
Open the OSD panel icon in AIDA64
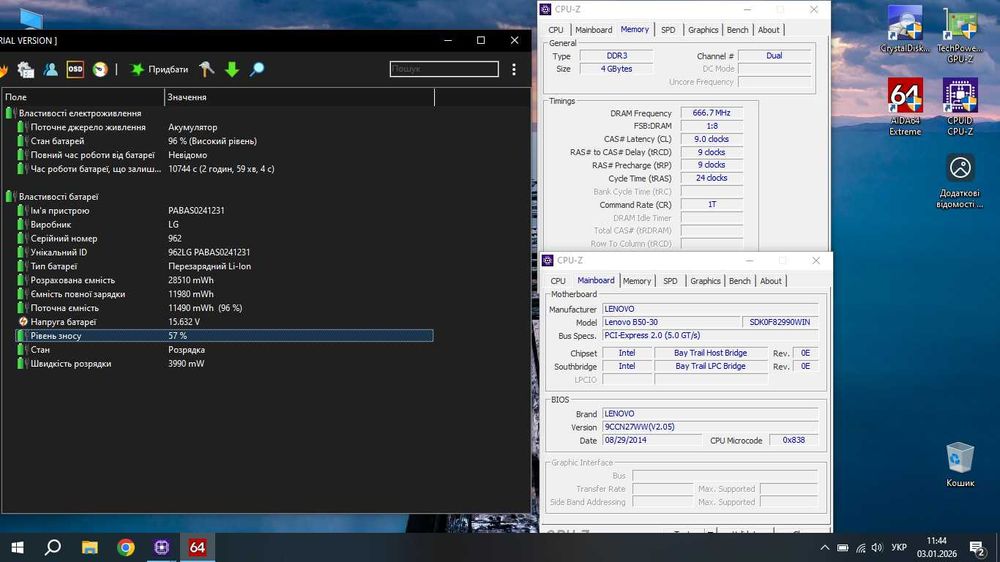[75, 70]
